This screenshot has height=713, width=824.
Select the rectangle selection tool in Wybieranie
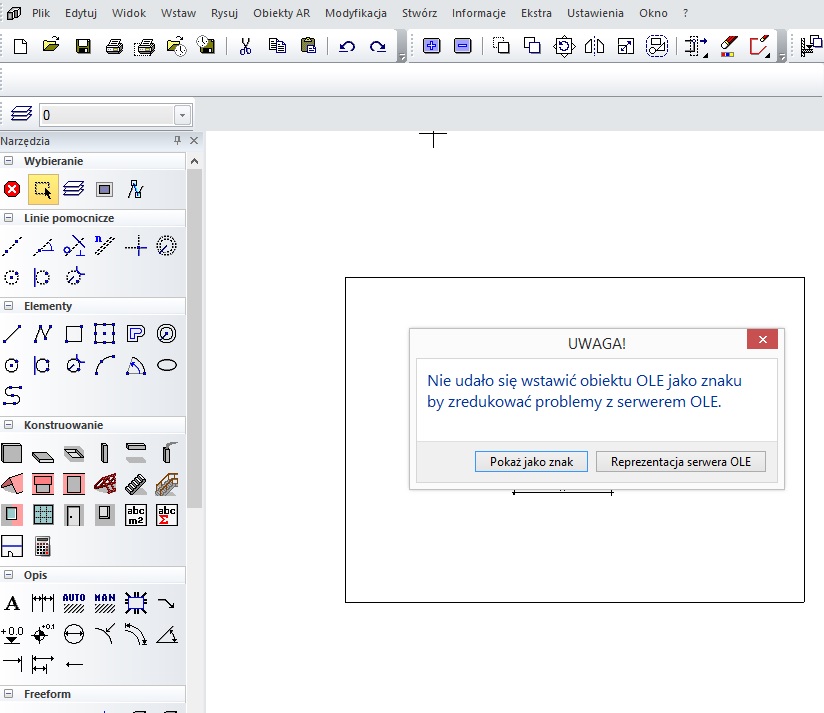tap(42, 188)
